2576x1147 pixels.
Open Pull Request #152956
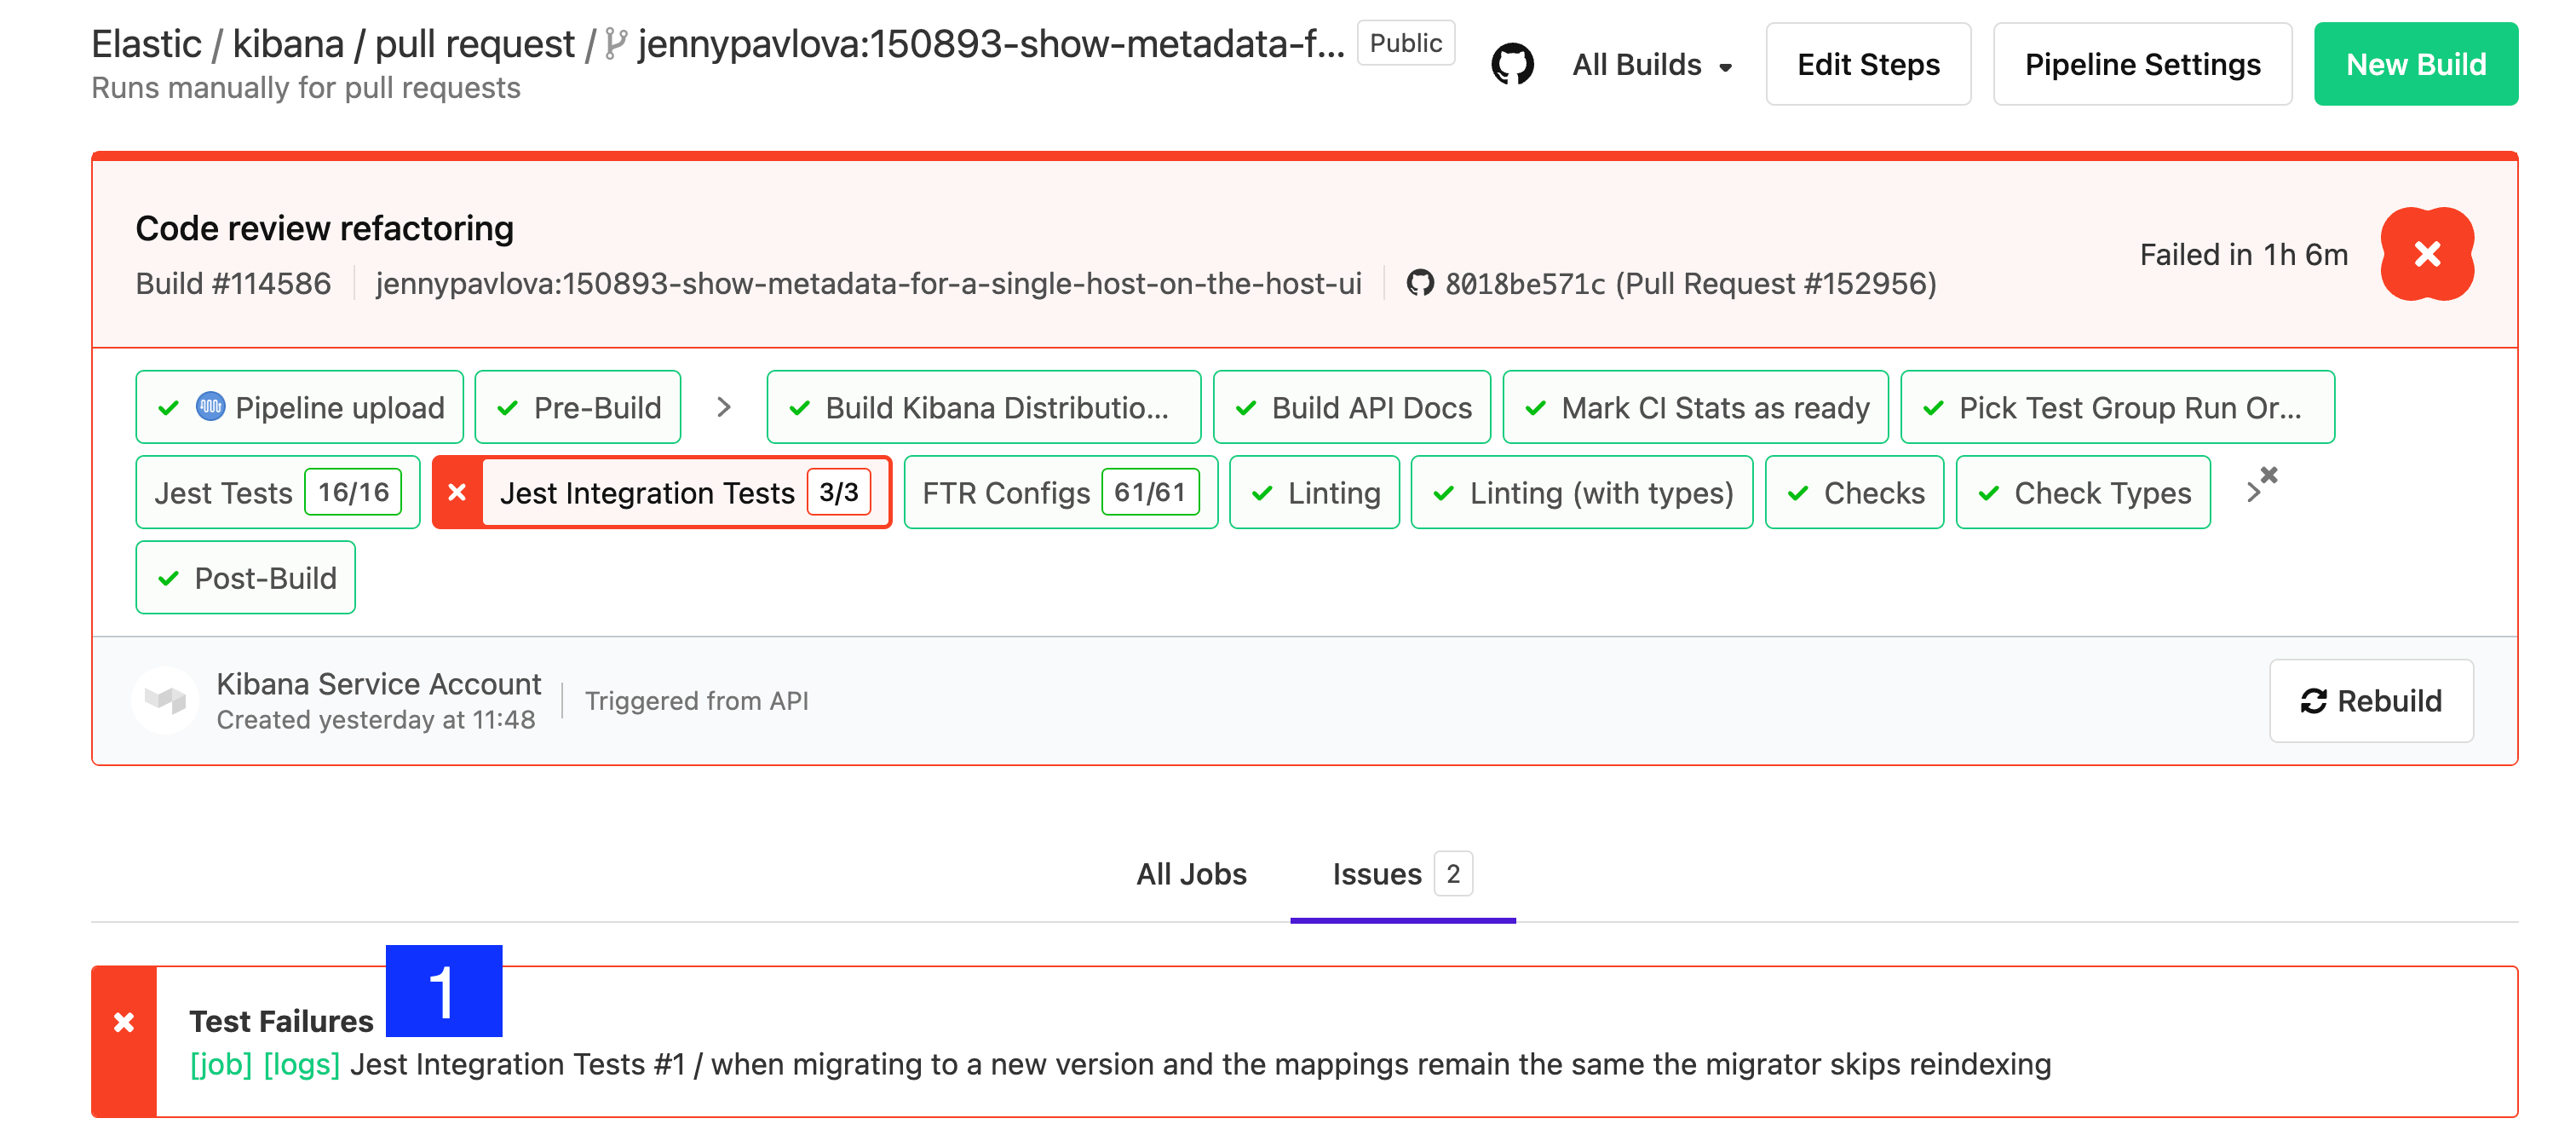coord(1775,283)
